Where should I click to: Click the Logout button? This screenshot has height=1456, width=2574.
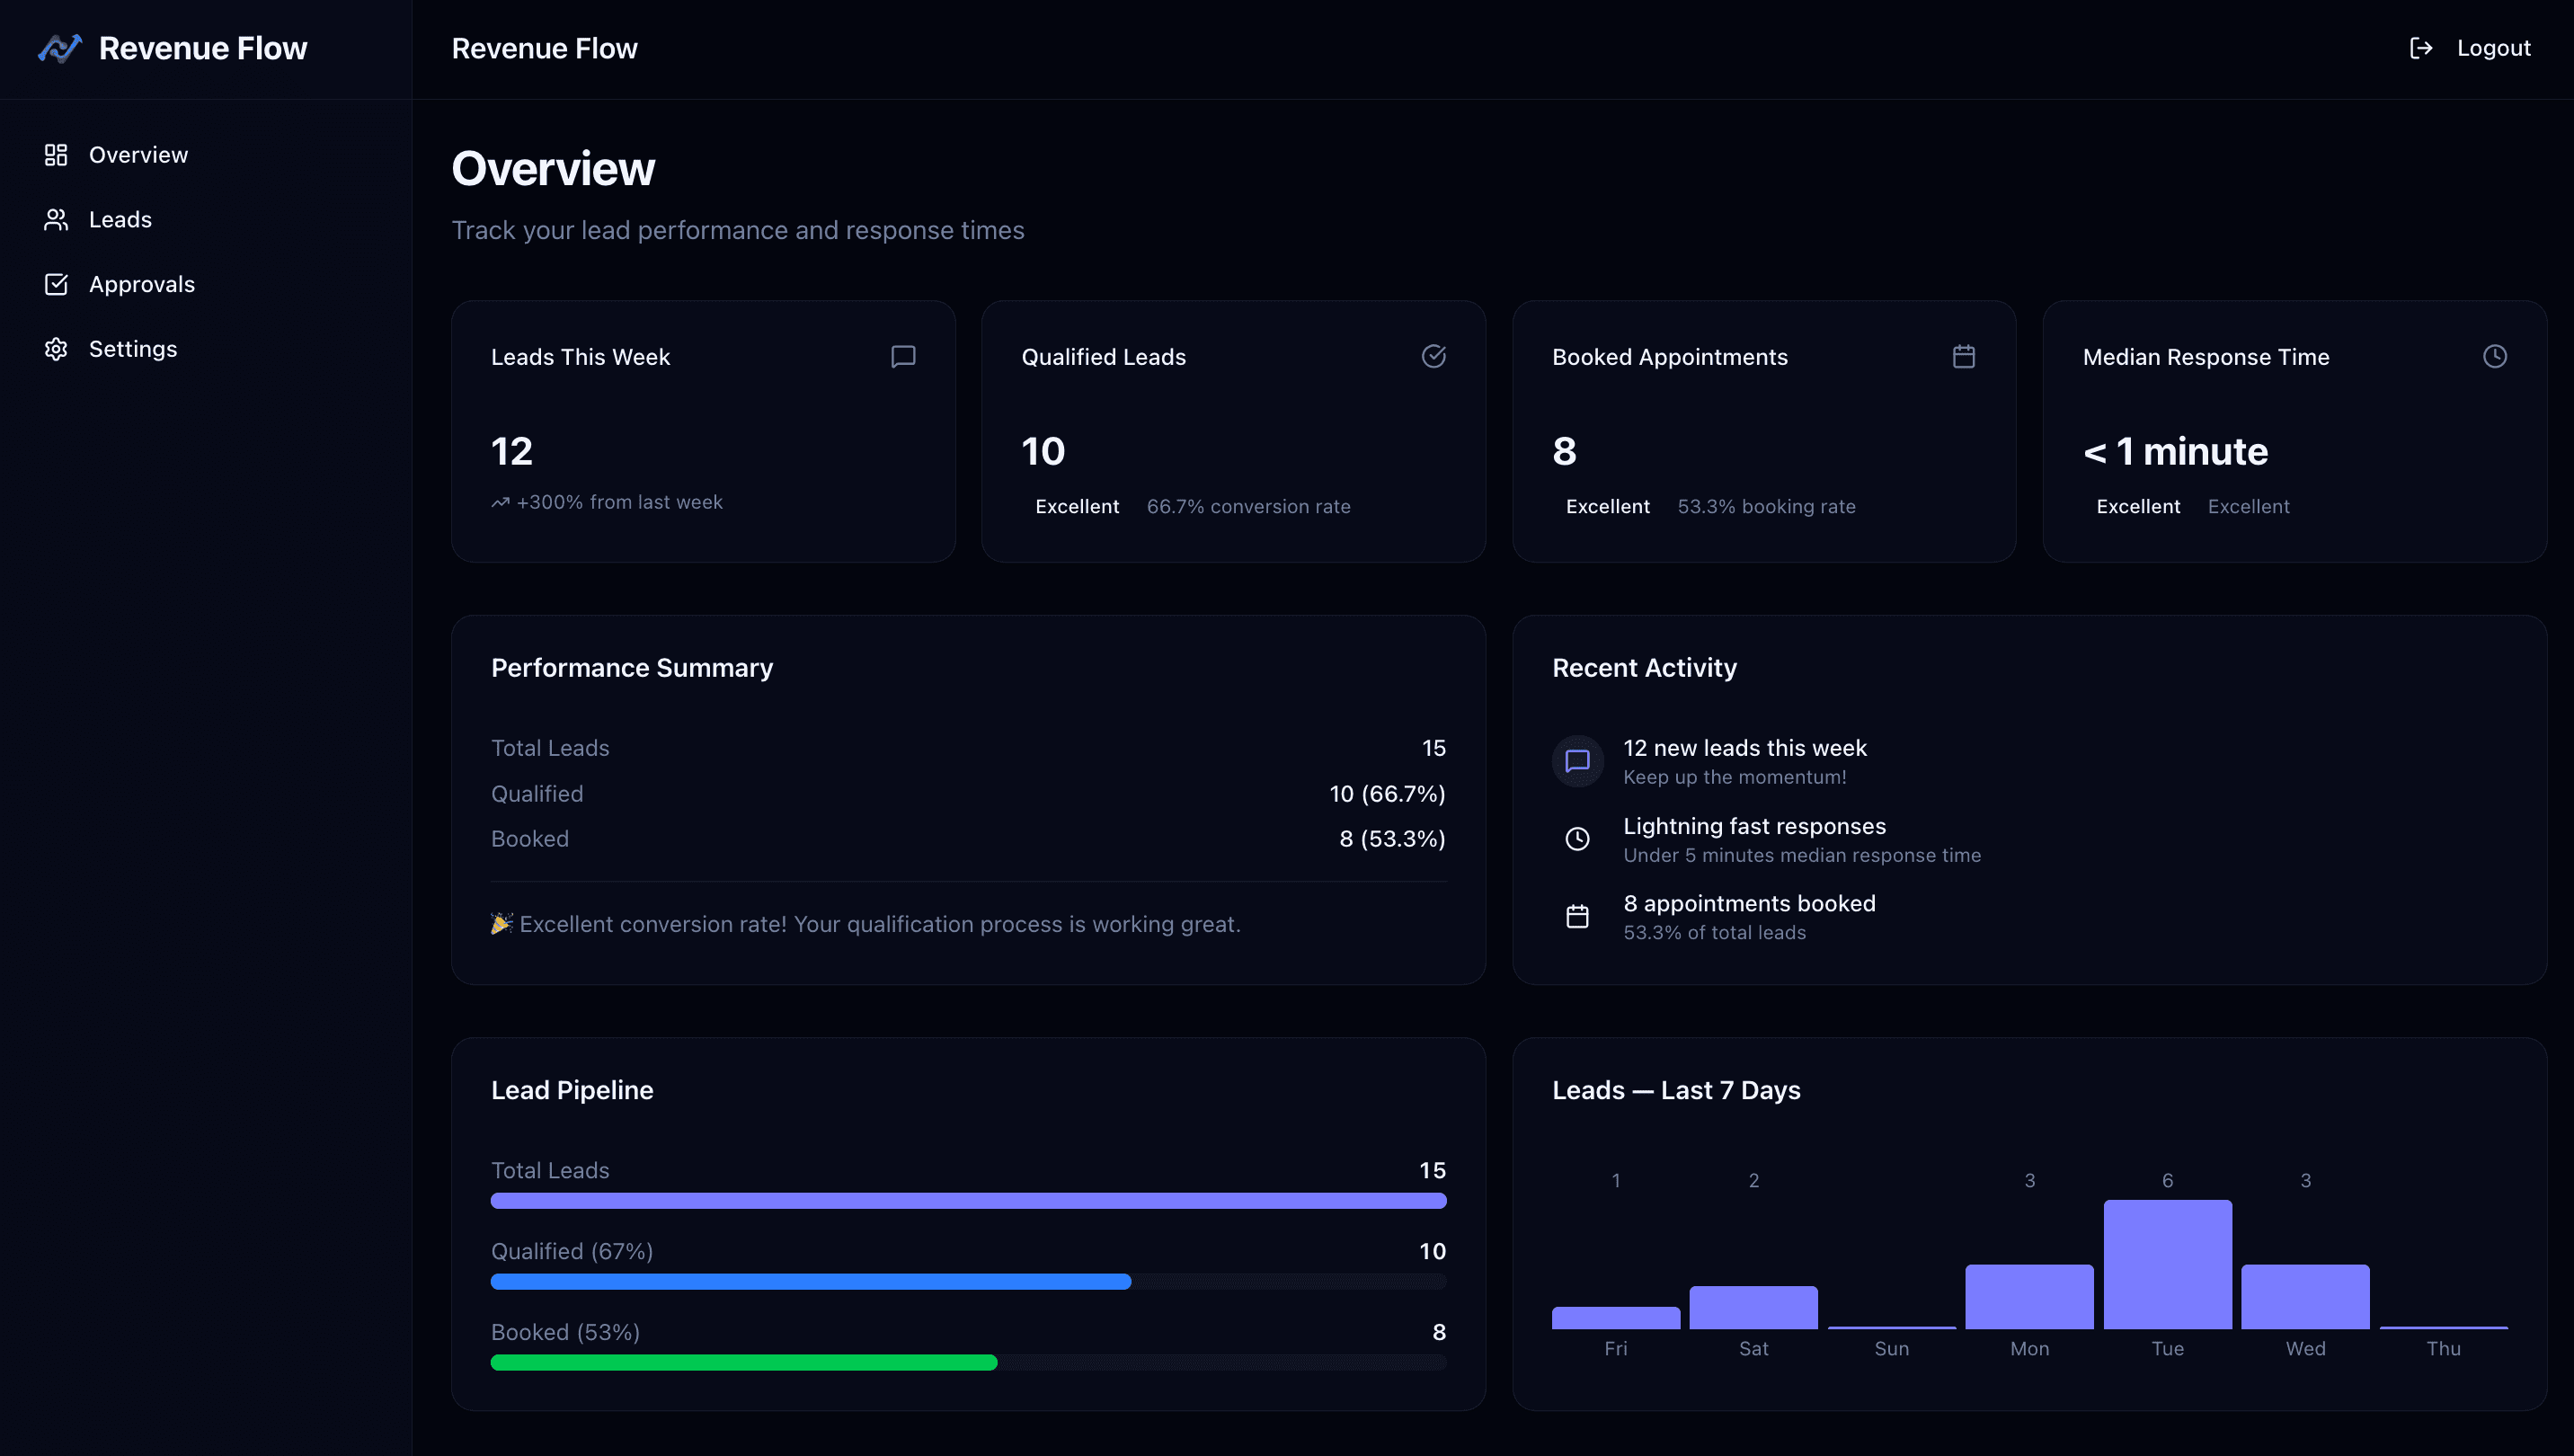tap(2494, 47)
